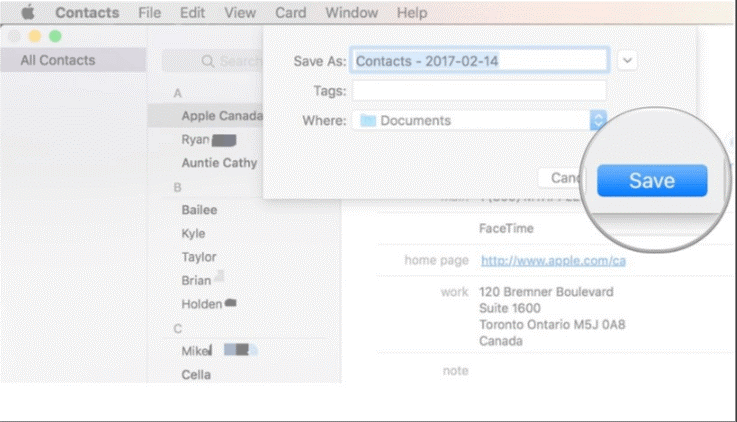737x422 pixels.
Task: Click the green zoom window button
Action: pyautogui.click(x=55, y=36)
